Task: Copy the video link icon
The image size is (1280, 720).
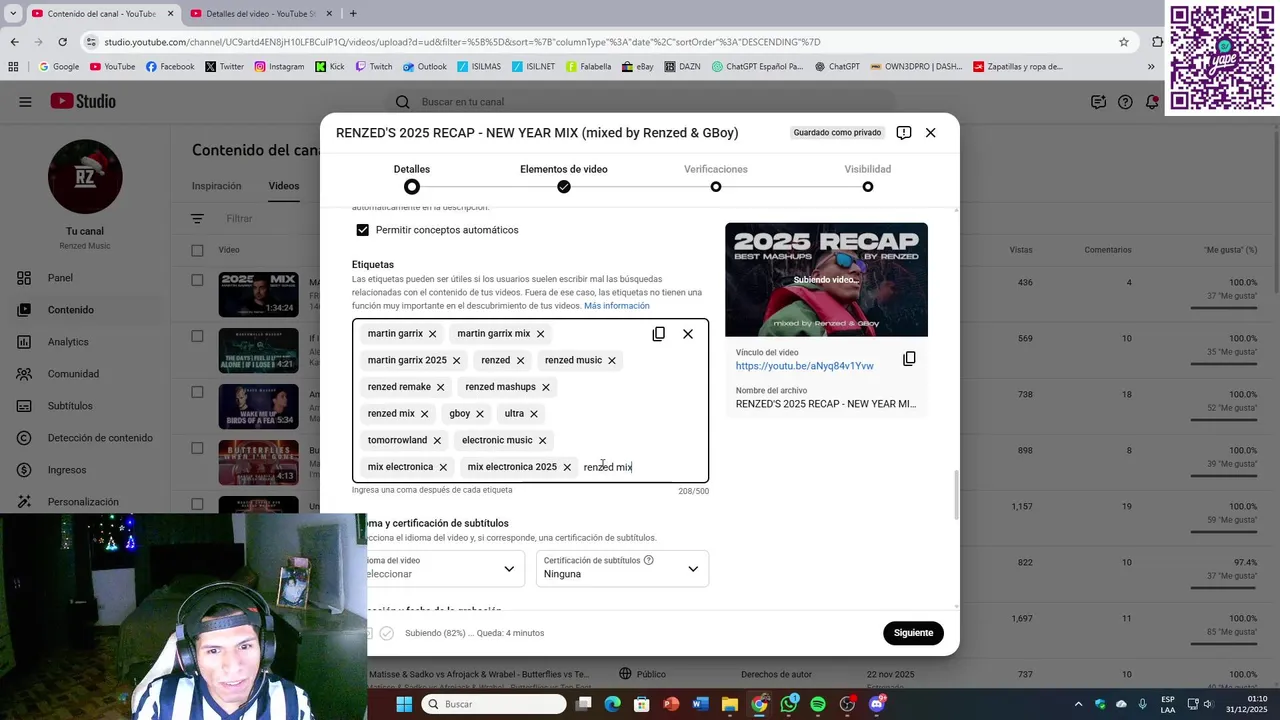Action: point(909,359)
